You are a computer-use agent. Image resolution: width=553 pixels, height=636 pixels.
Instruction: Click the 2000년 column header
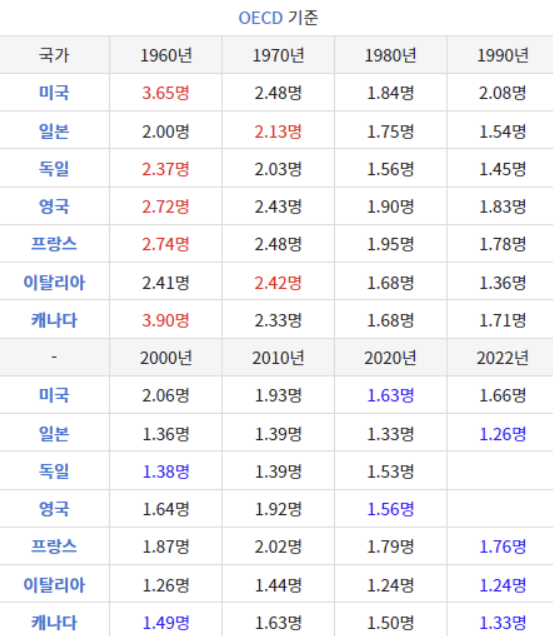pyautogui.click(x=166, y=358)
